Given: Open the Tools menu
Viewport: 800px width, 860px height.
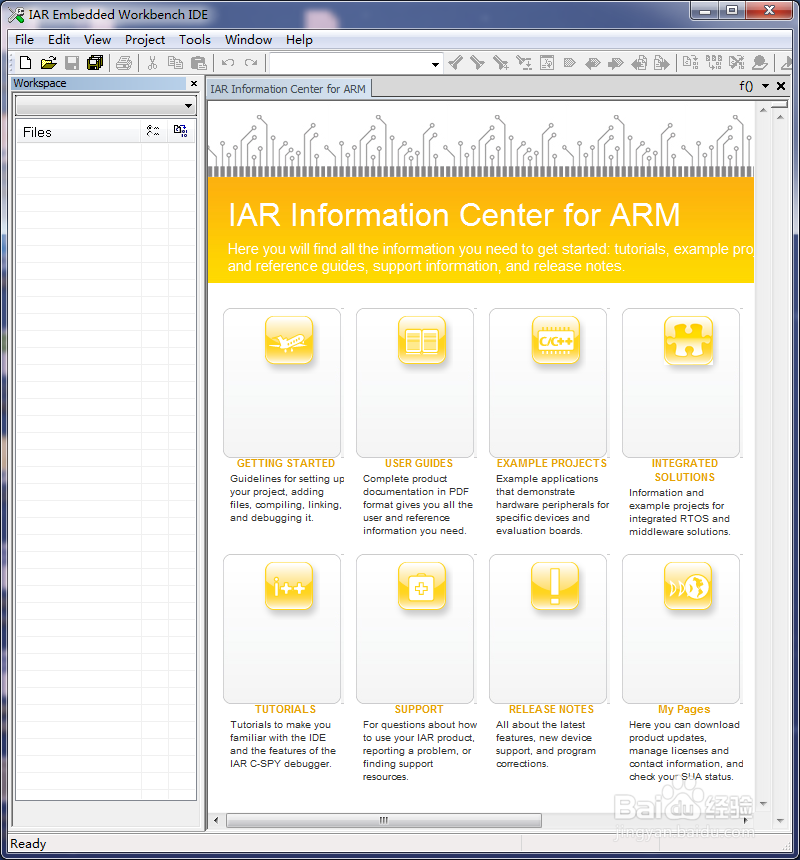Looking at the screenshot, I should (195, 40).
